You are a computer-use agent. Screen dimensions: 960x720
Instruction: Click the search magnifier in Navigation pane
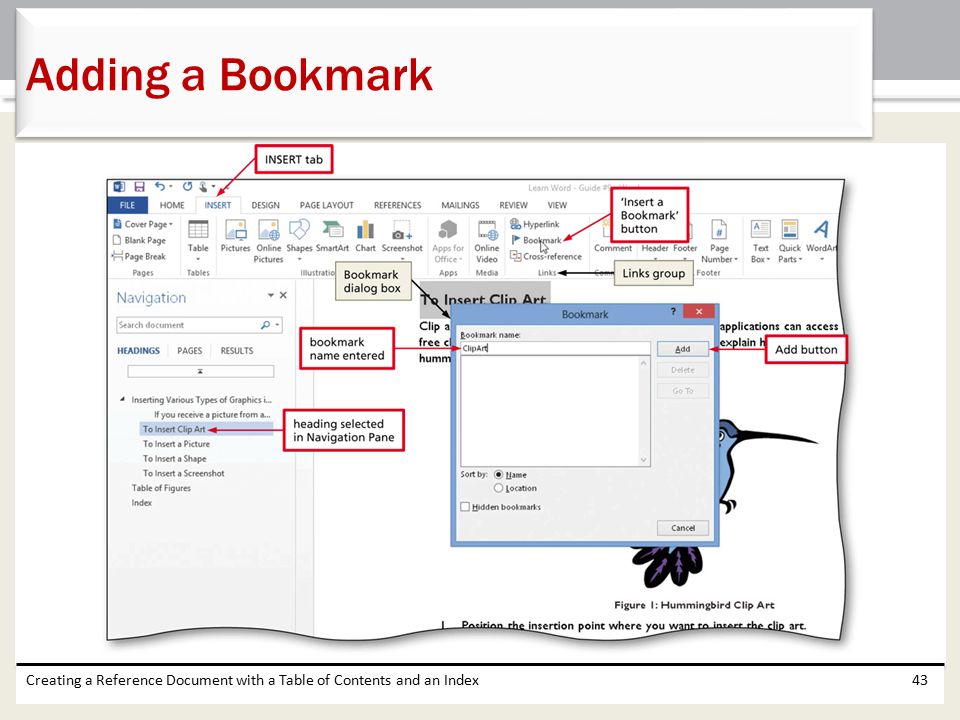tap(265, 324)
